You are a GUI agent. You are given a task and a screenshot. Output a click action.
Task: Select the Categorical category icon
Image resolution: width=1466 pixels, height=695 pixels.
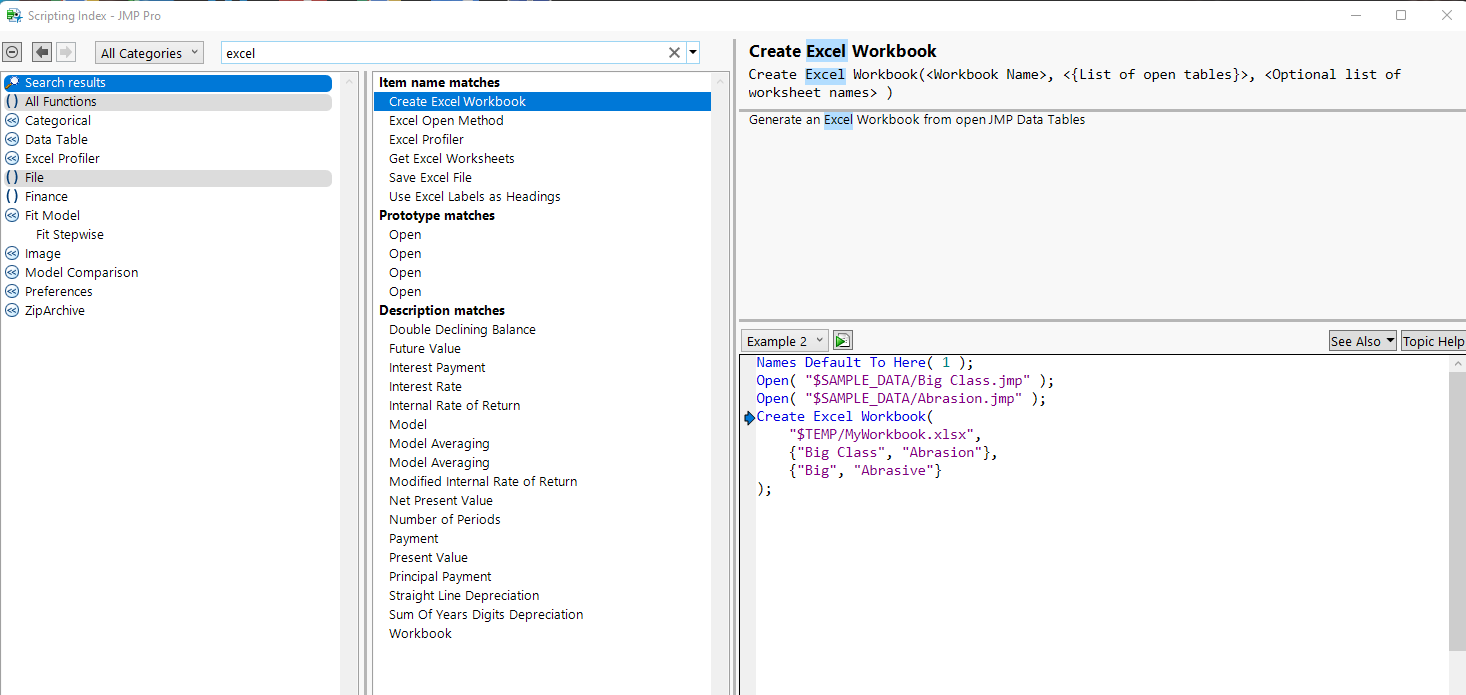12,120
